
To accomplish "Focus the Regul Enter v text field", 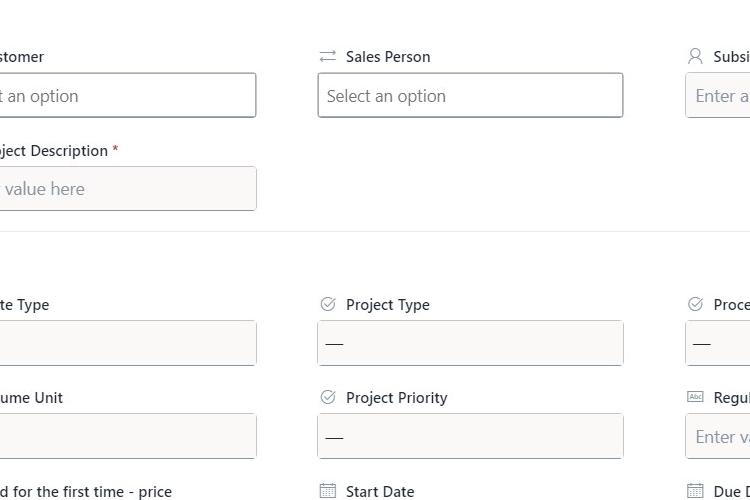I will [x=717, y=436].
